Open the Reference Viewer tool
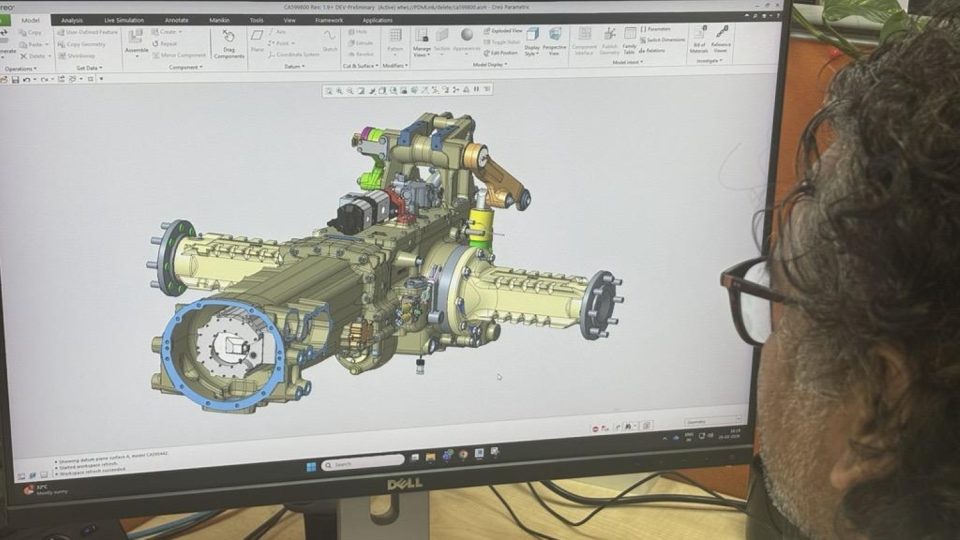Viewport: 960px width, 540px height. click(721, 38)
